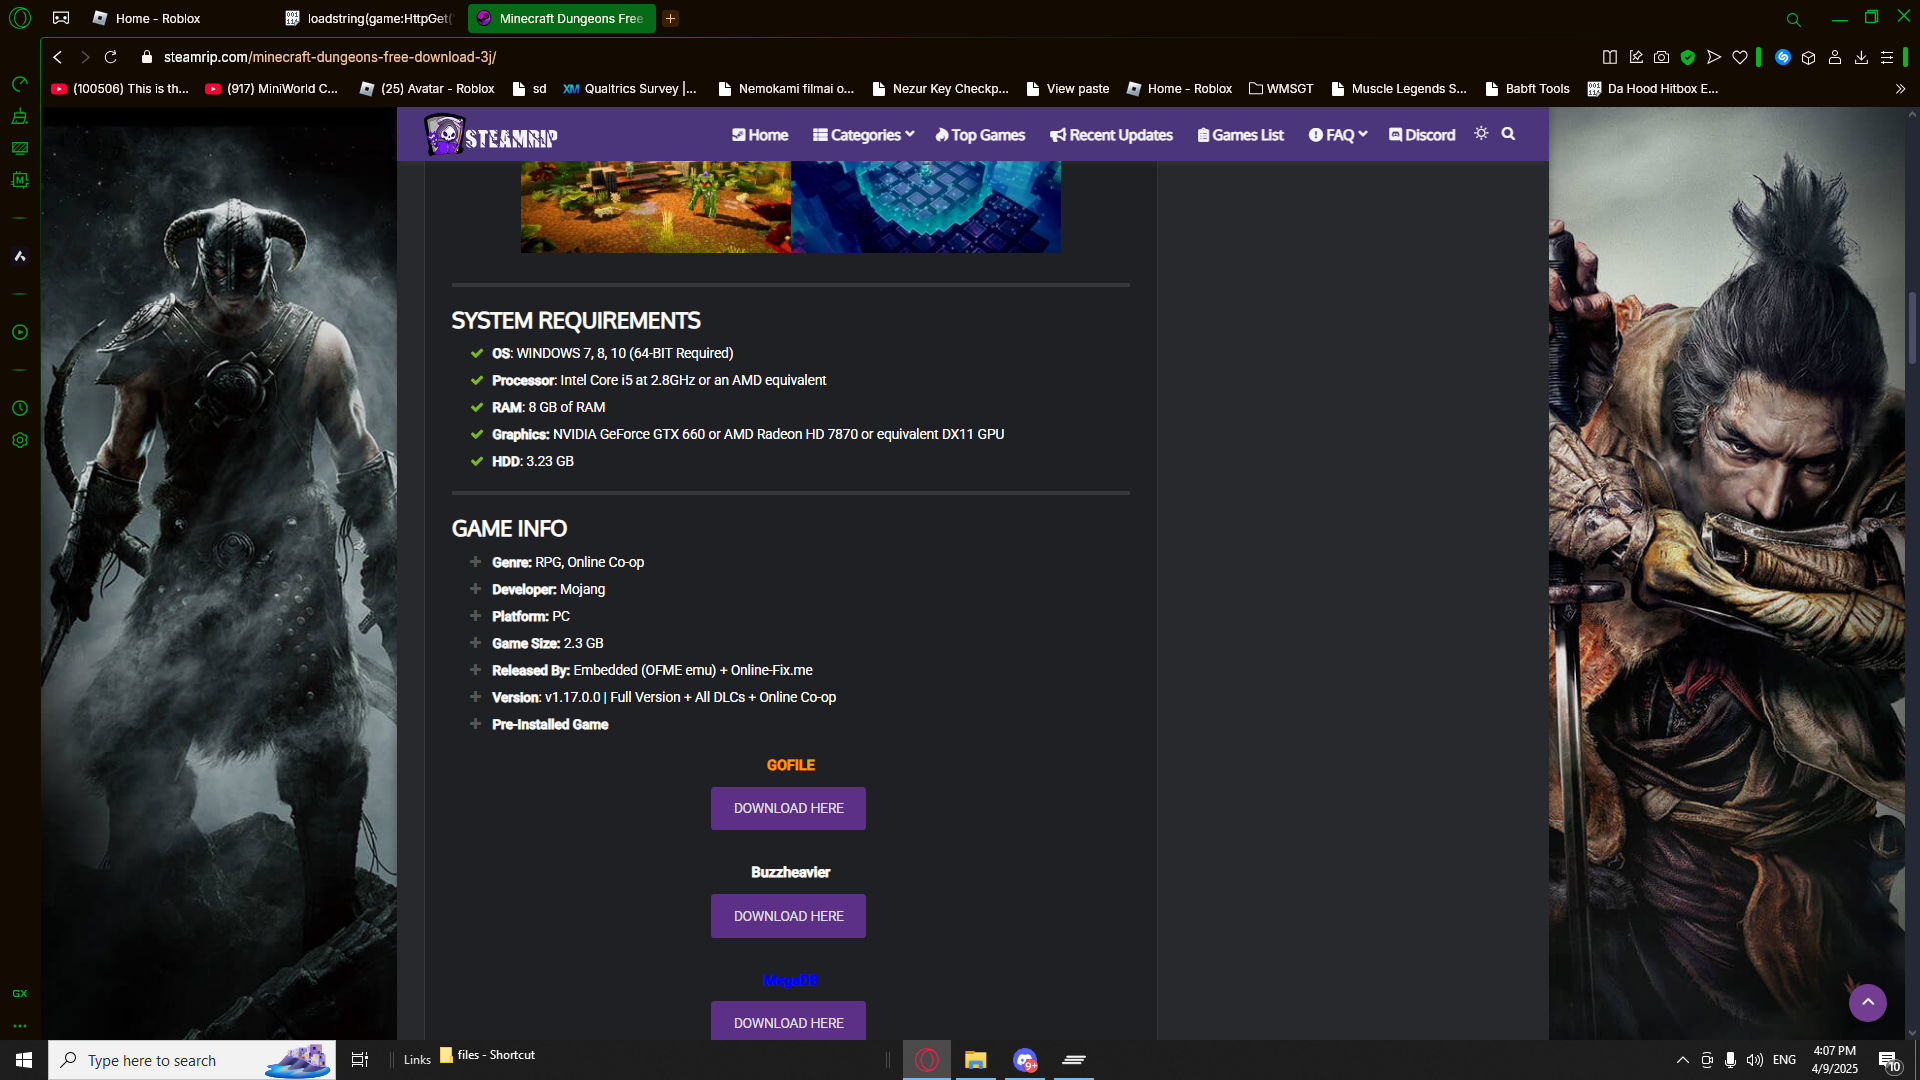Take a snapshot with the camera icon
The width and height of the screenshot is (1920, 1080).
pos(1662,57)
